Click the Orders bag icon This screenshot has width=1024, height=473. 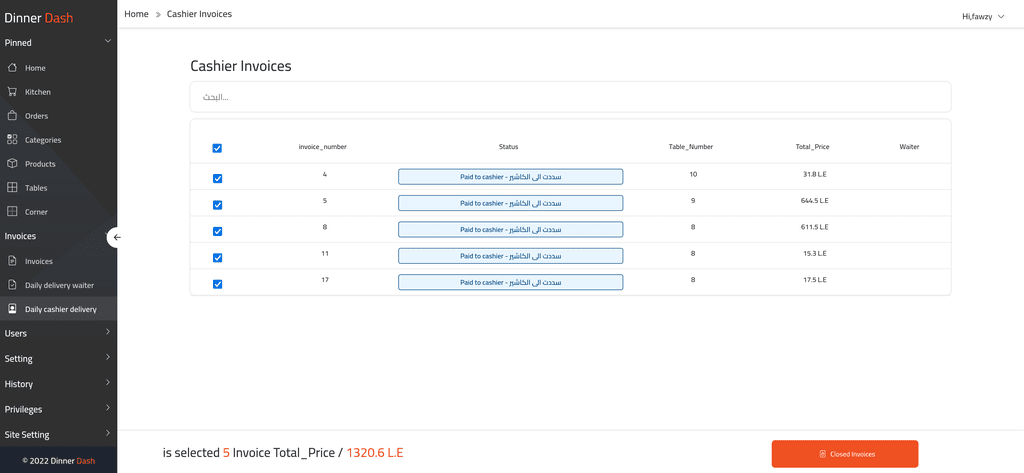coord(12,116)
